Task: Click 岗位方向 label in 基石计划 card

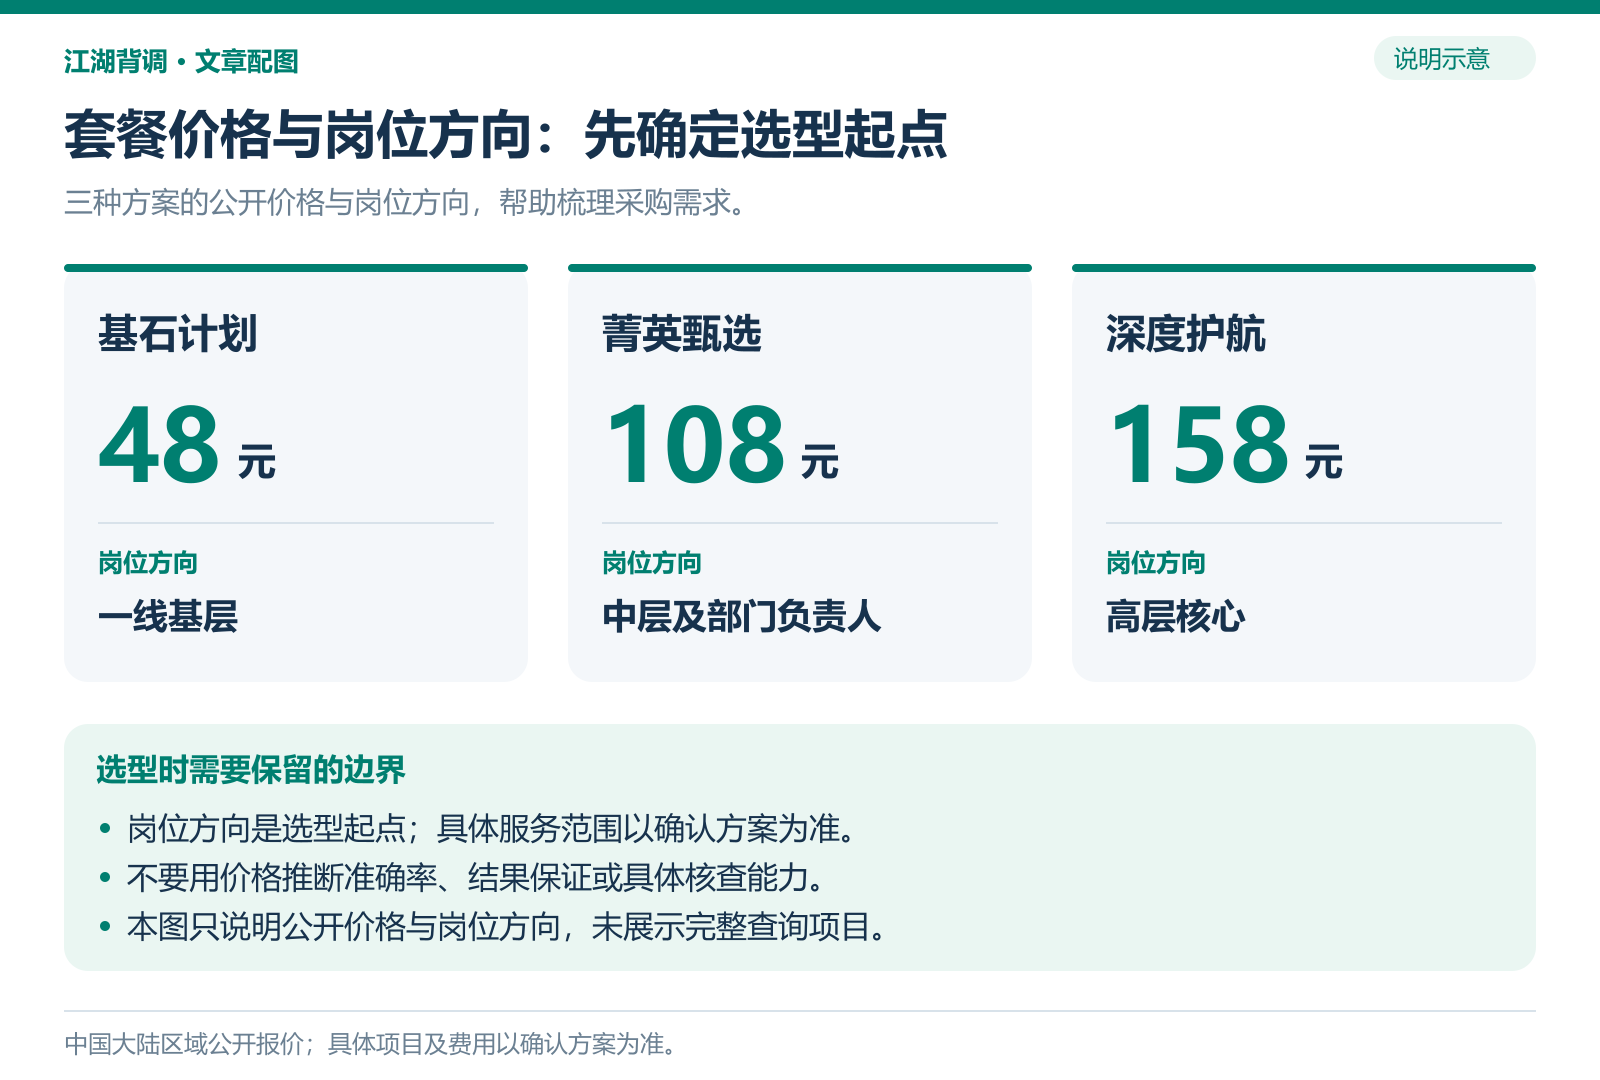Action: pos(148,563)
